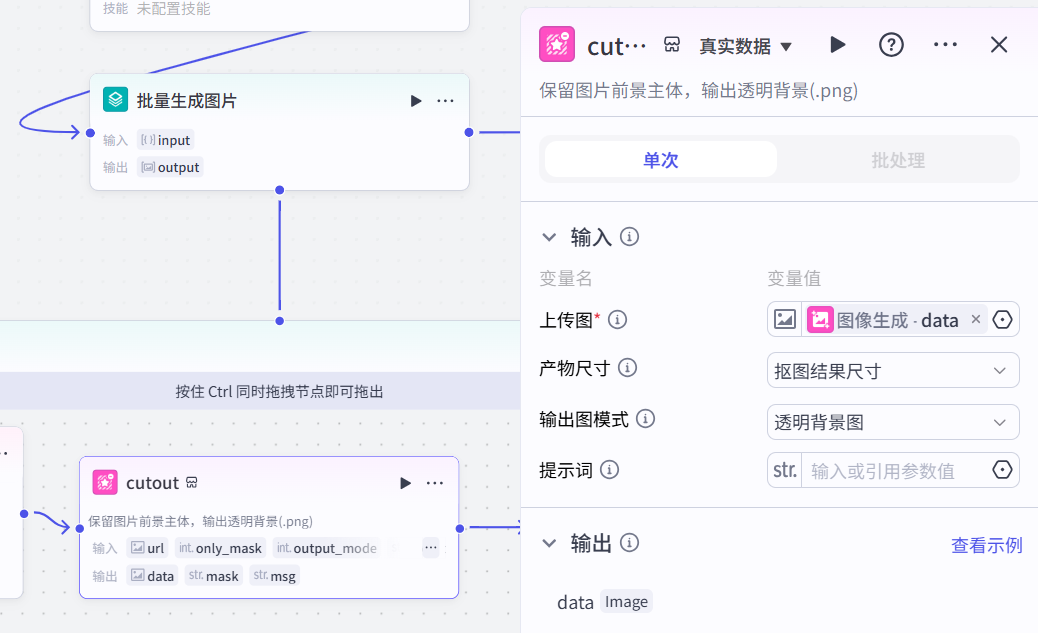Click image type icon in 上传图 field
This screenshot has height=633, width=1038.
[784, 319]
